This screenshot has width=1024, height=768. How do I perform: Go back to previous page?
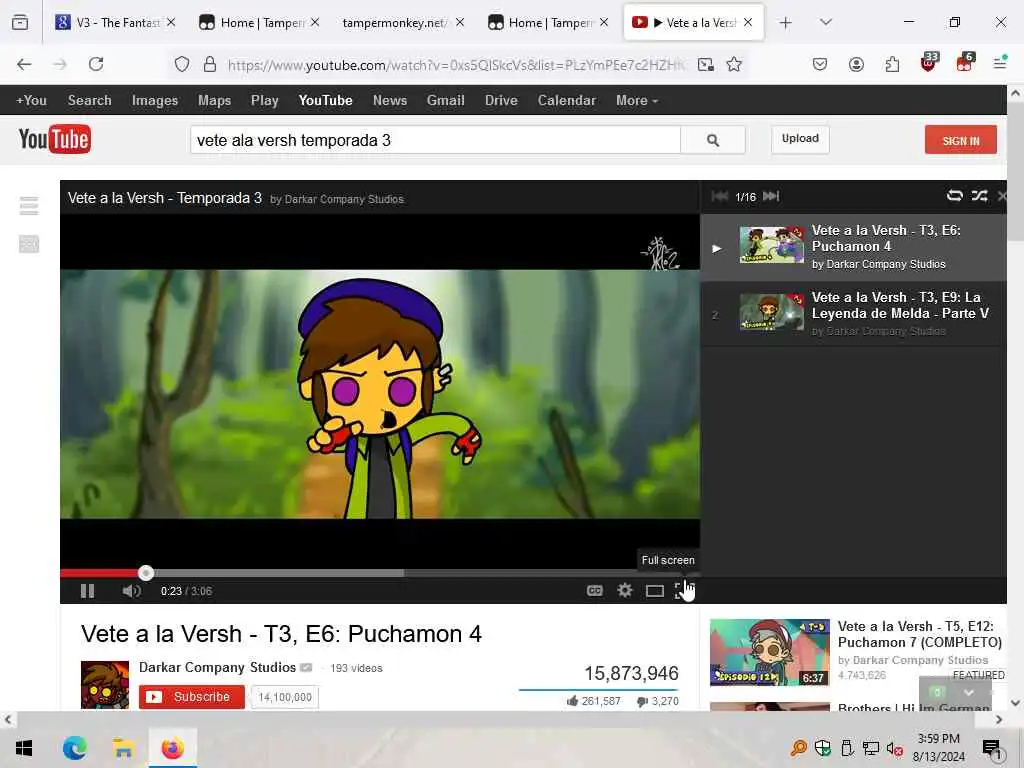(24, 64)
